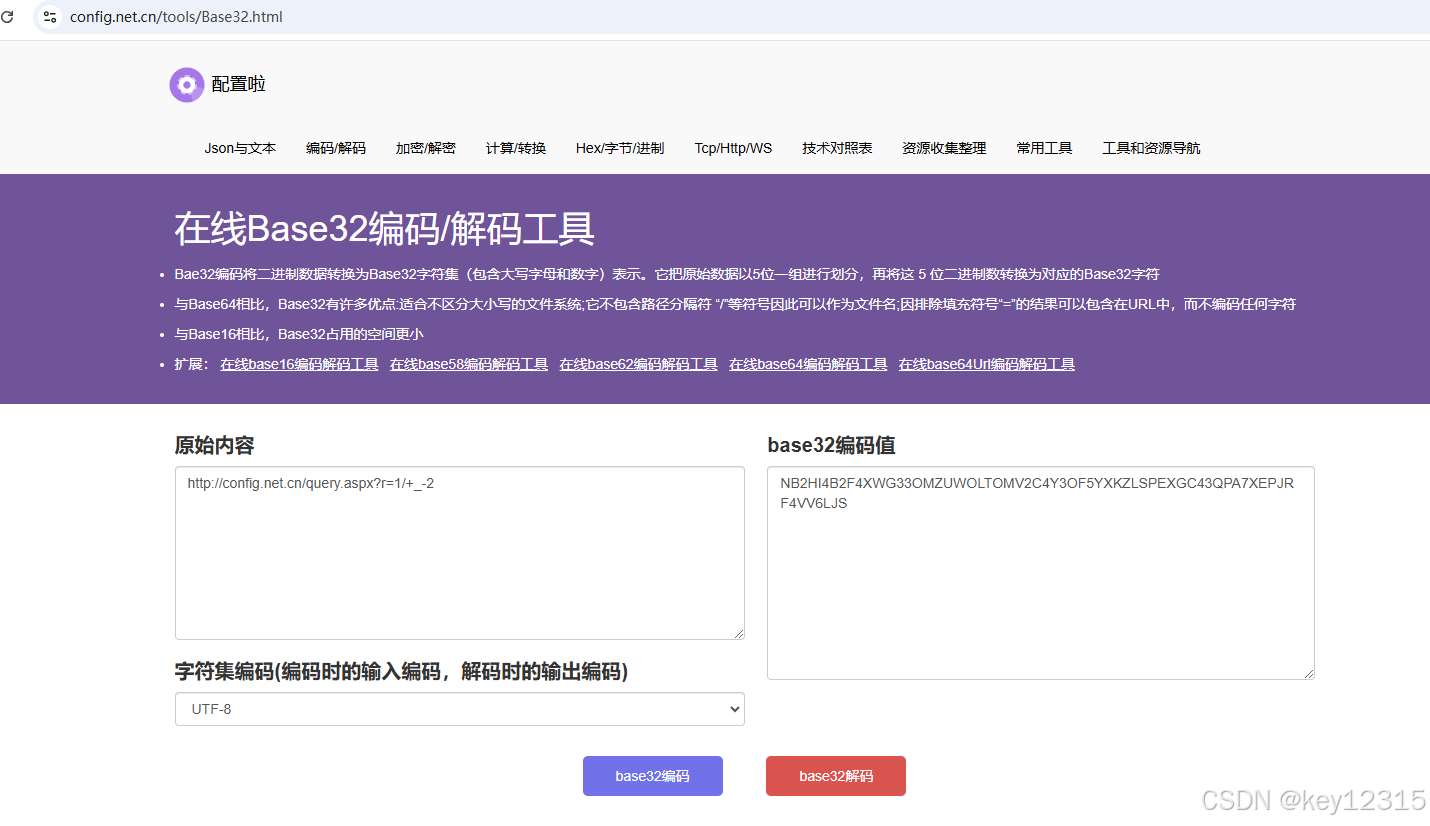The image size is (1430, 826).
Task: Open the 在线base64Url编码解码工具 link
Action: click(986, 364)
